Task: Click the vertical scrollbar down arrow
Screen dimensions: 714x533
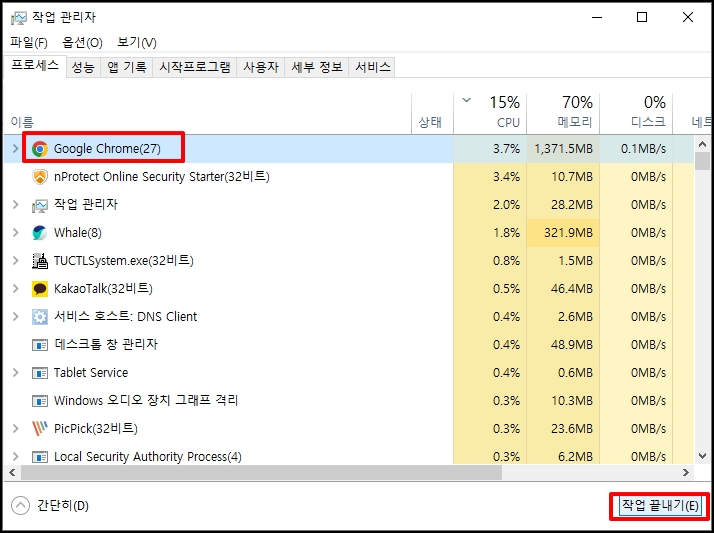Action: (702, 456)
